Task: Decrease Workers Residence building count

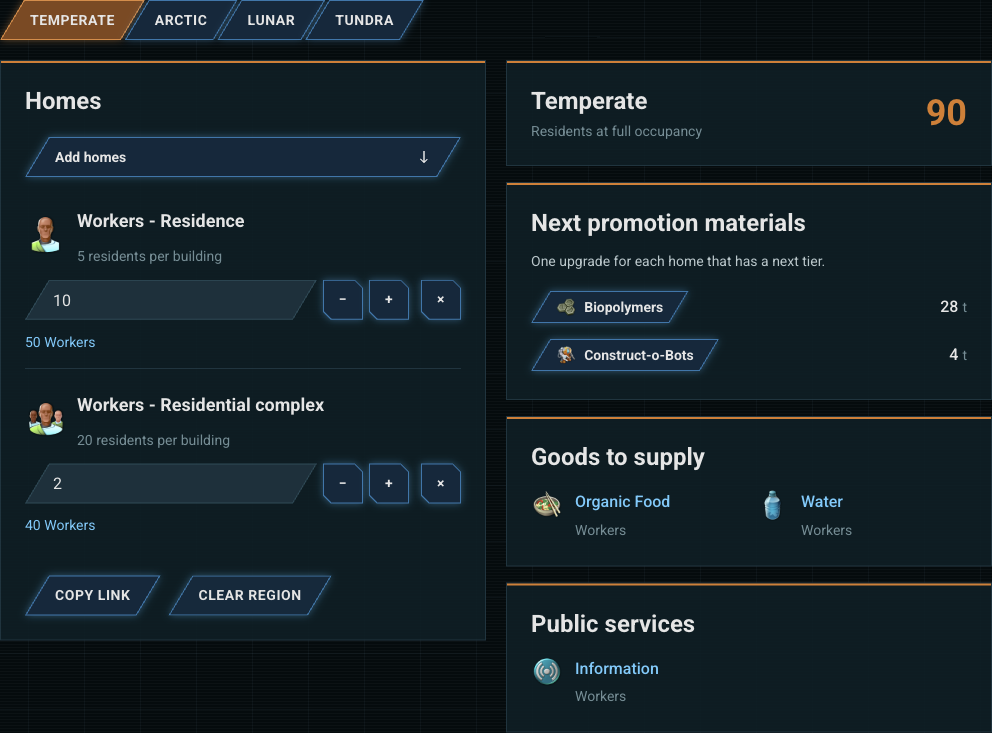Action: [x=343, y=300]
